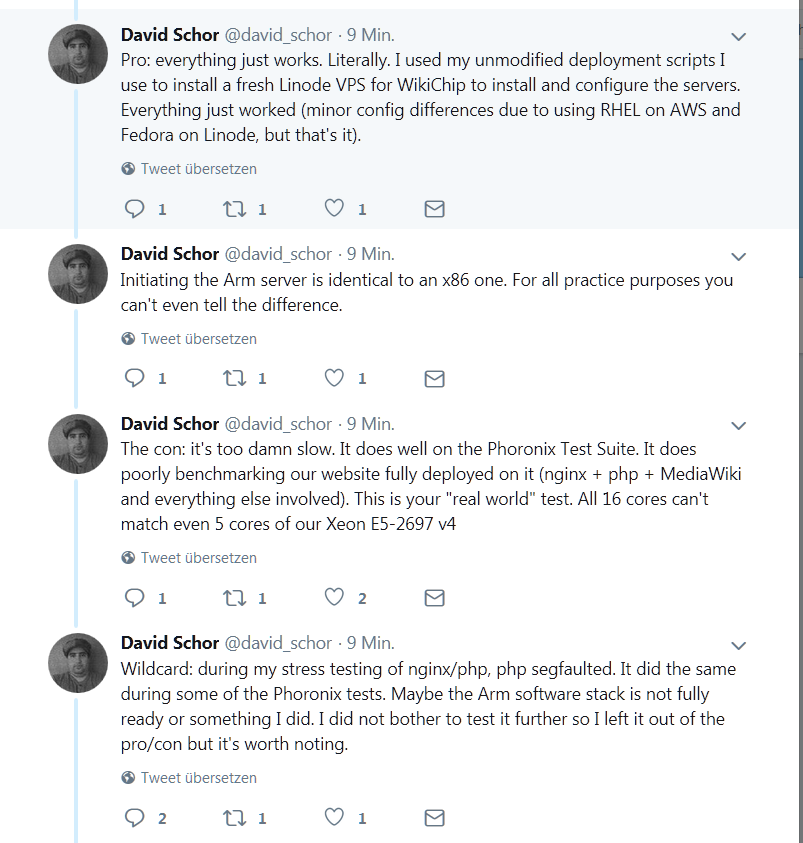The height and width of the screenshot is (843, 803).
Task: Open the '9 Min.' timestamp on the 'too damn slow' tweet
Action: coord(370,424)
